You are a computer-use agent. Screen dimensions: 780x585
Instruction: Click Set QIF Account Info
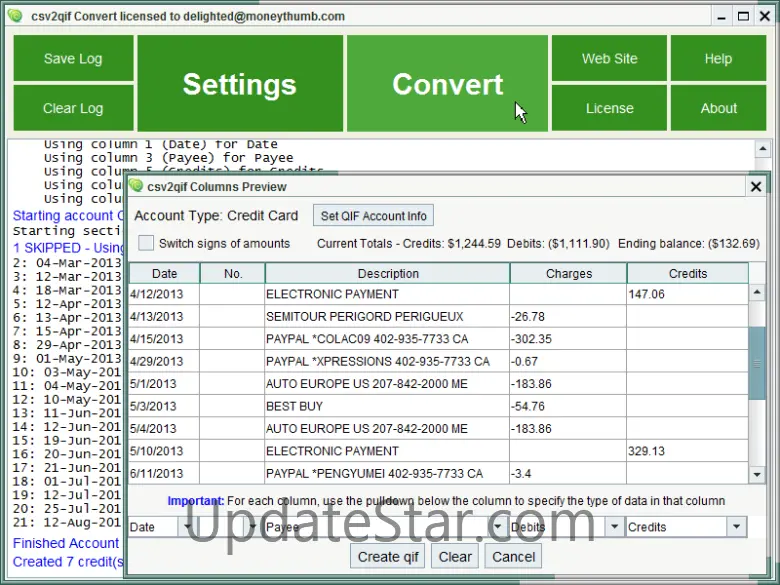[x=373, y=216]
